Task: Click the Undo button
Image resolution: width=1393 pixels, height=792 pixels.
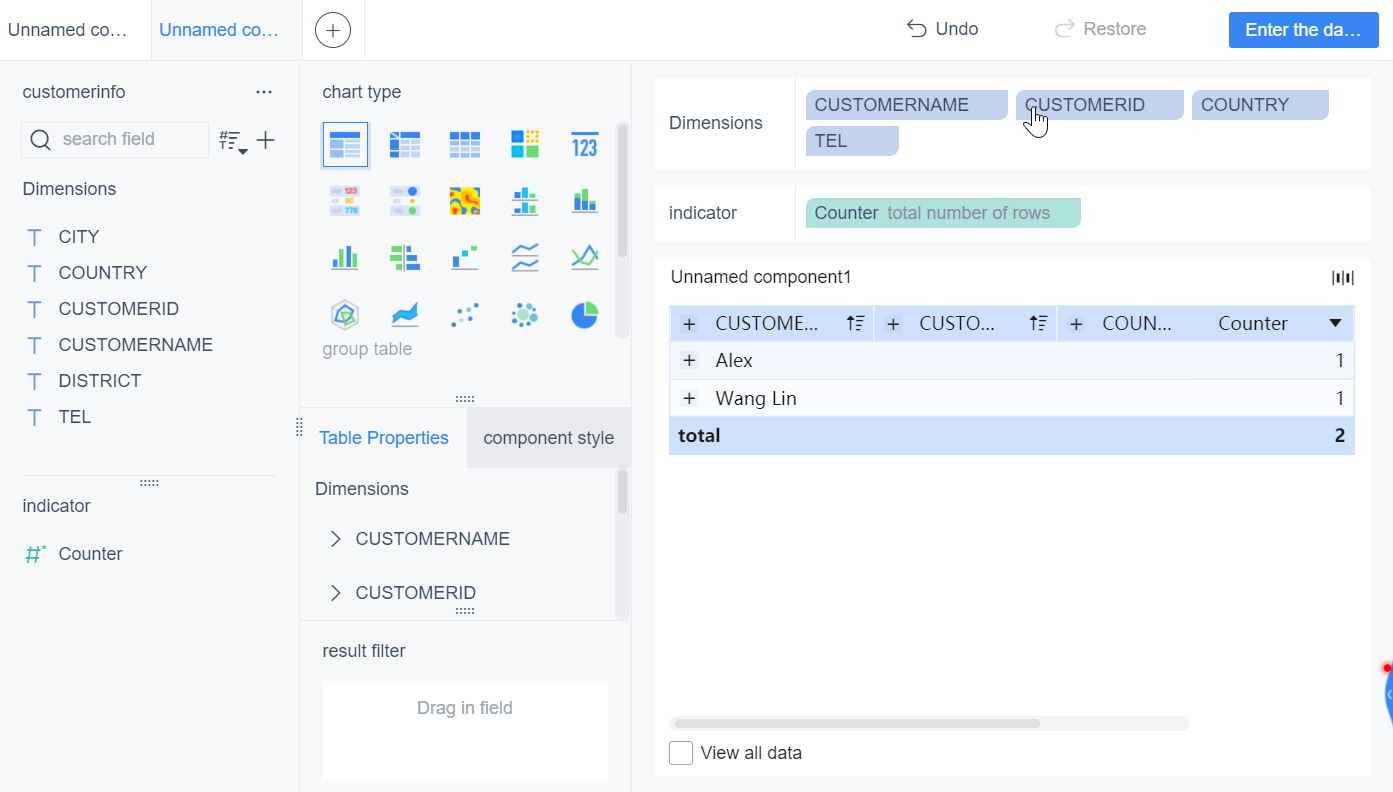Action: (941, 29)
